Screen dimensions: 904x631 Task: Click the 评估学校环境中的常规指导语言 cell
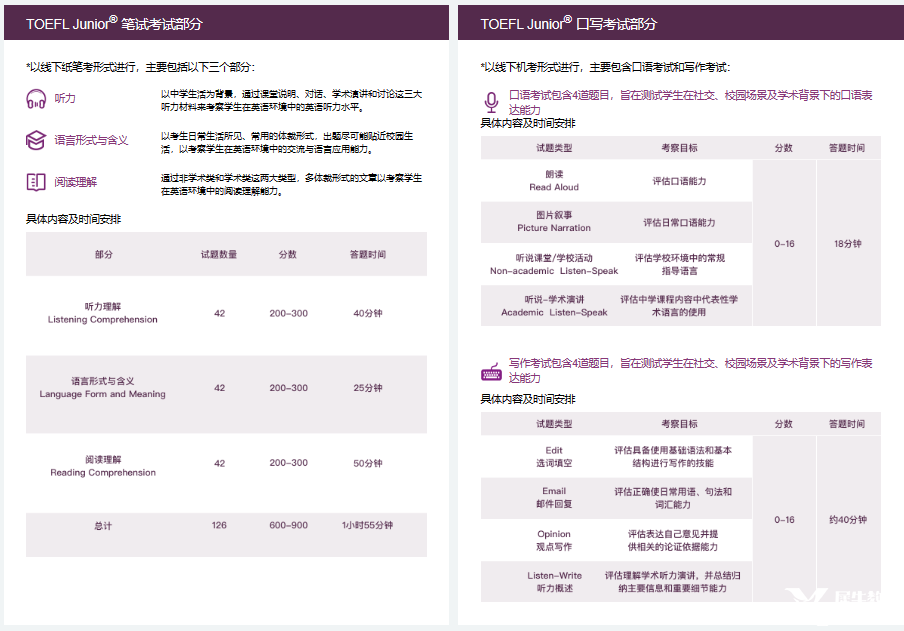[x=679, y=264]
